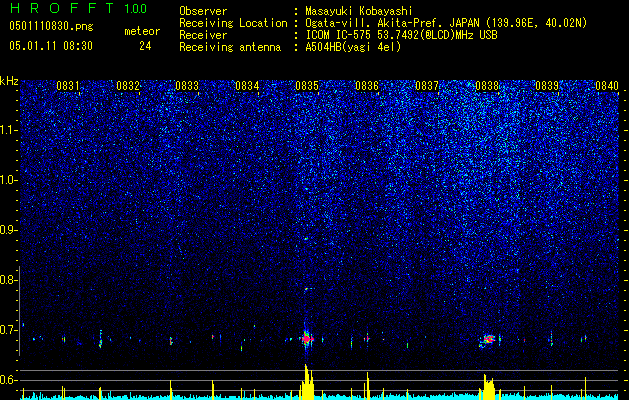
Task: Click the strong red meteor echo at 0835
Action: 307,339
